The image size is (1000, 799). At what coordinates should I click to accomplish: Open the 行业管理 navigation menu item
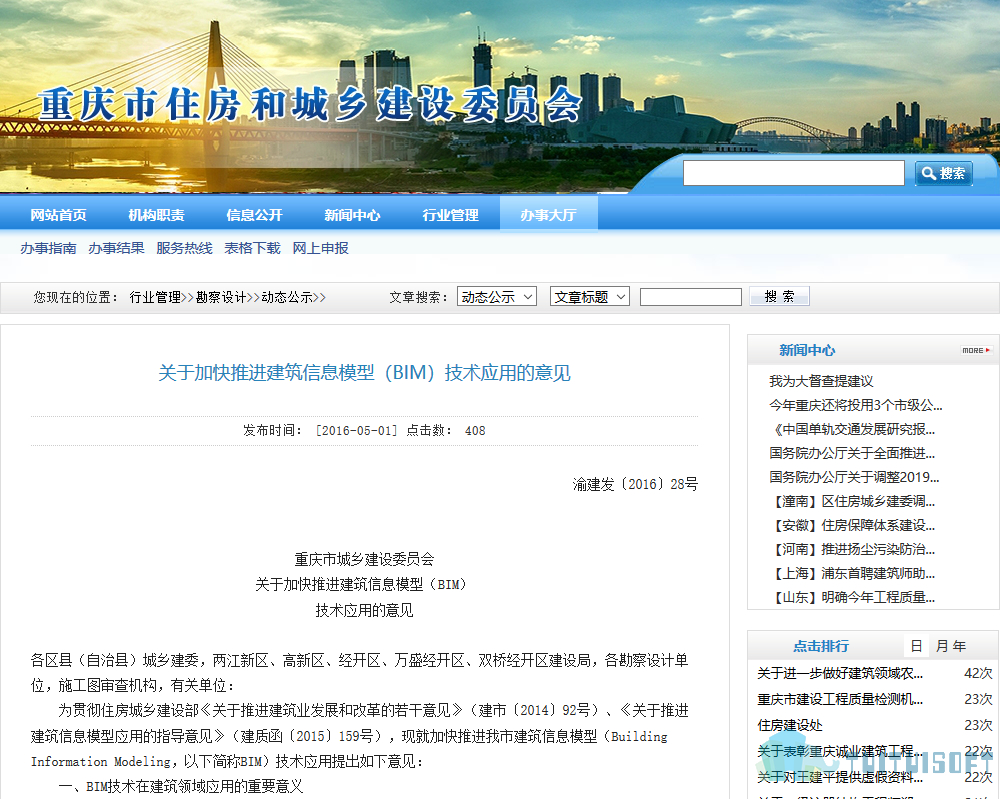(450, 215)
